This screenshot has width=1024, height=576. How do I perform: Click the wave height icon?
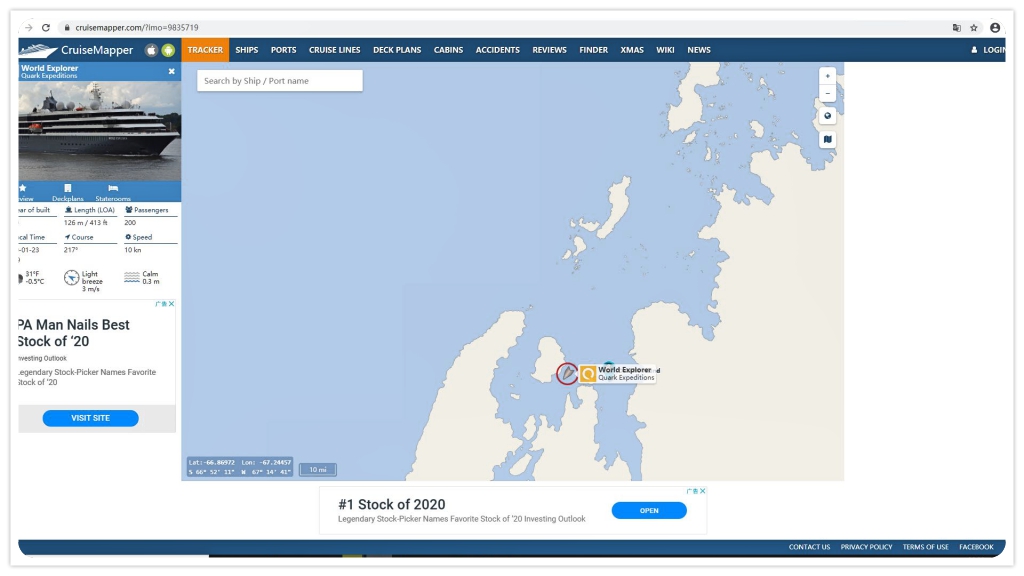coord(132,278)
